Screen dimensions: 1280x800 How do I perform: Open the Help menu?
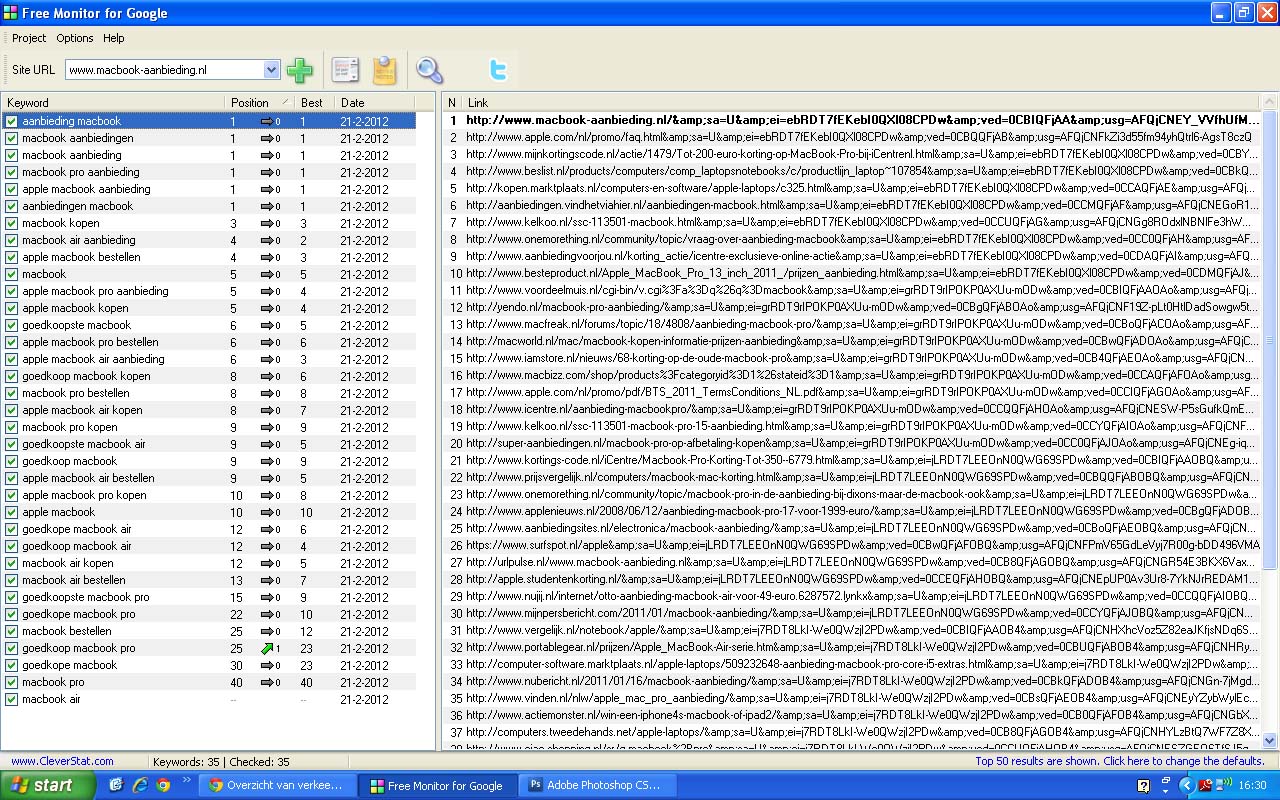[114, 38]
